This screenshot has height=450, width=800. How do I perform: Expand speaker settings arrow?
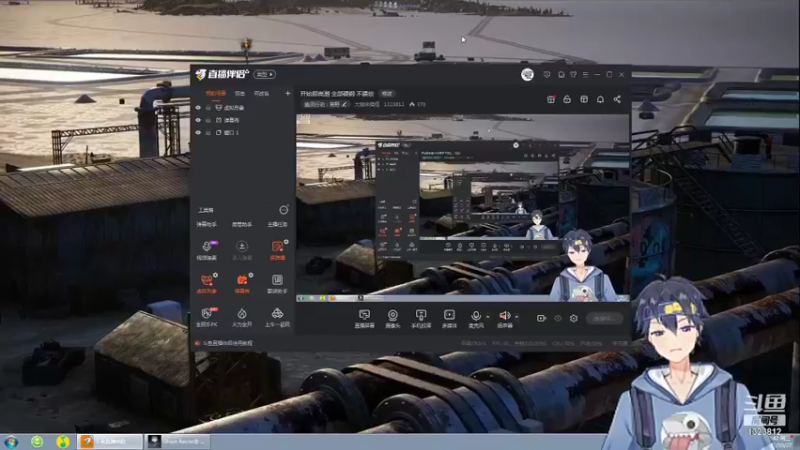pyautogui.click(x=516, y=317)
